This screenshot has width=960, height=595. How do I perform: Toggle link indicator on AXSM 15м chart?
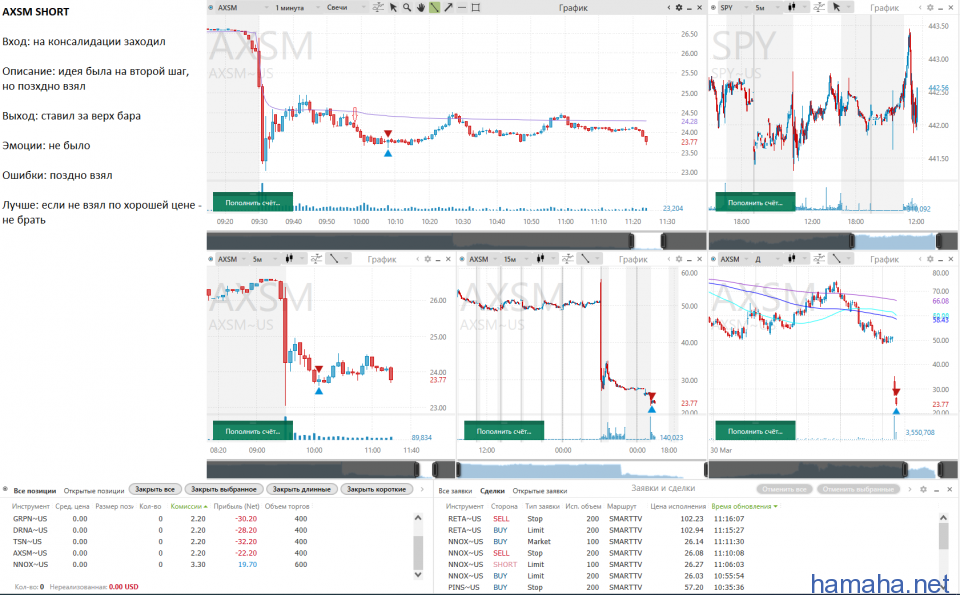(462, 259)
